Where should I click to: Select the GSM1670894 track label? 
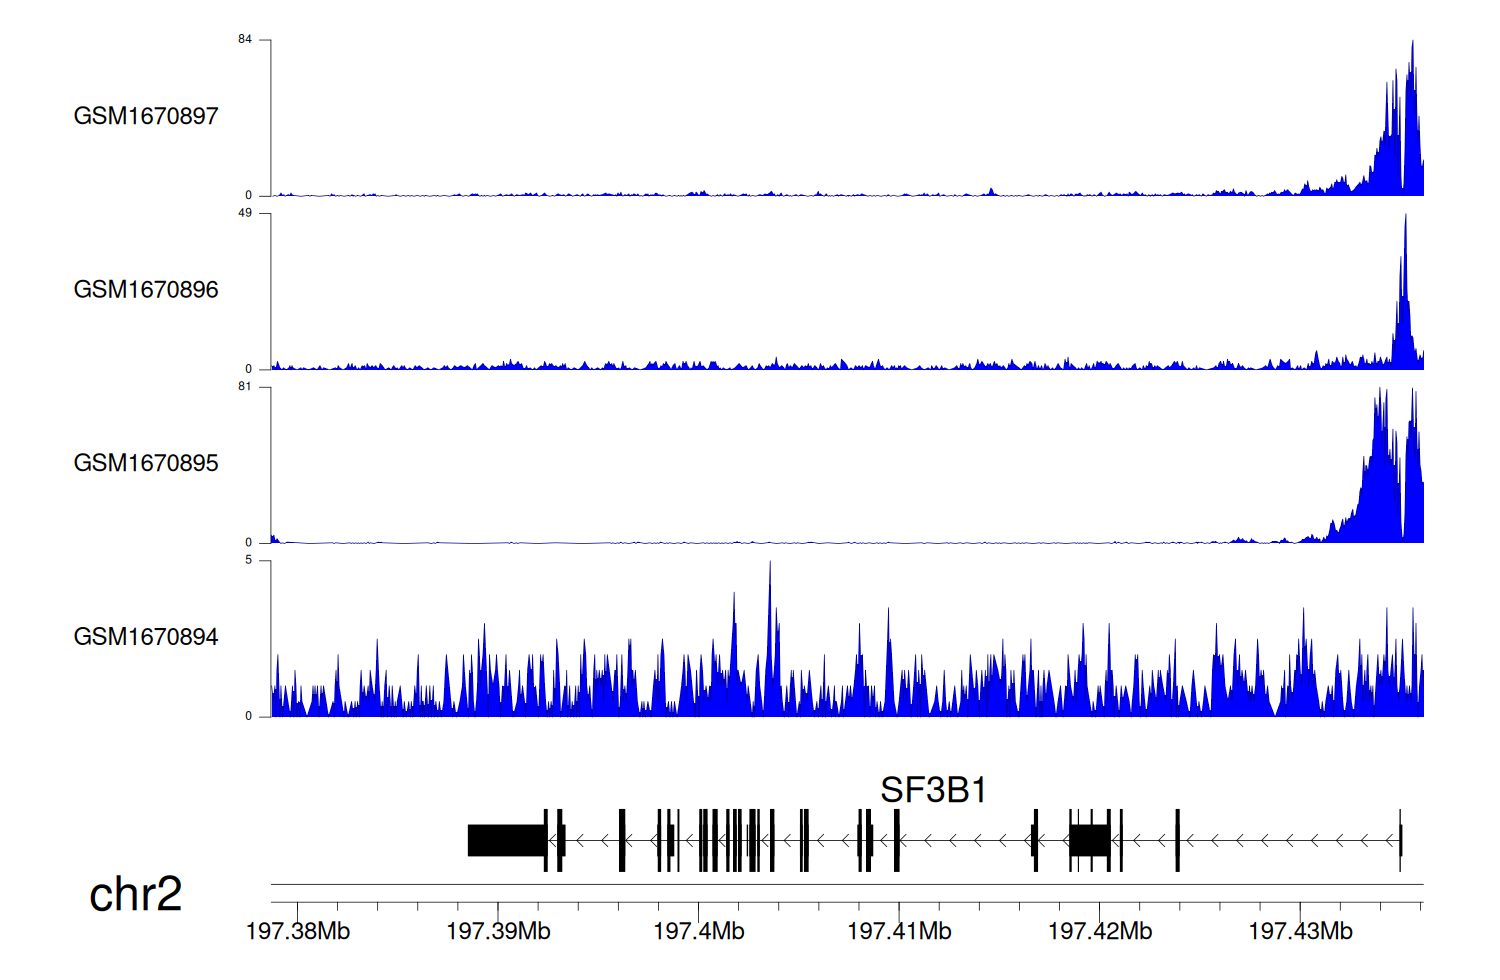point(146,637)
